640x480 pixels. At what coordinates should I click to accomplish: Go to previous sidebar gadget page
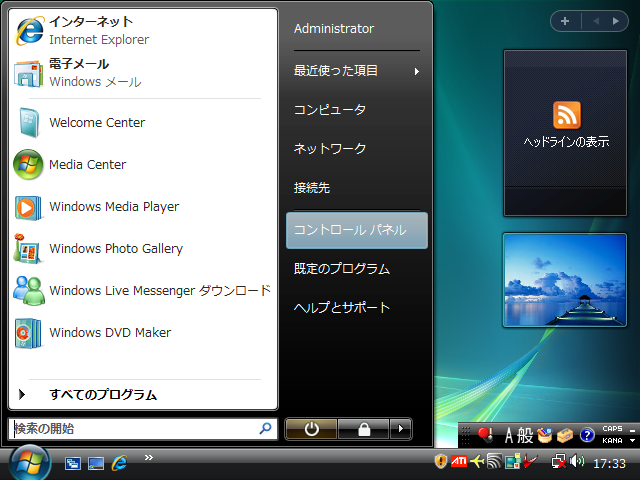(x=596, y=21)
